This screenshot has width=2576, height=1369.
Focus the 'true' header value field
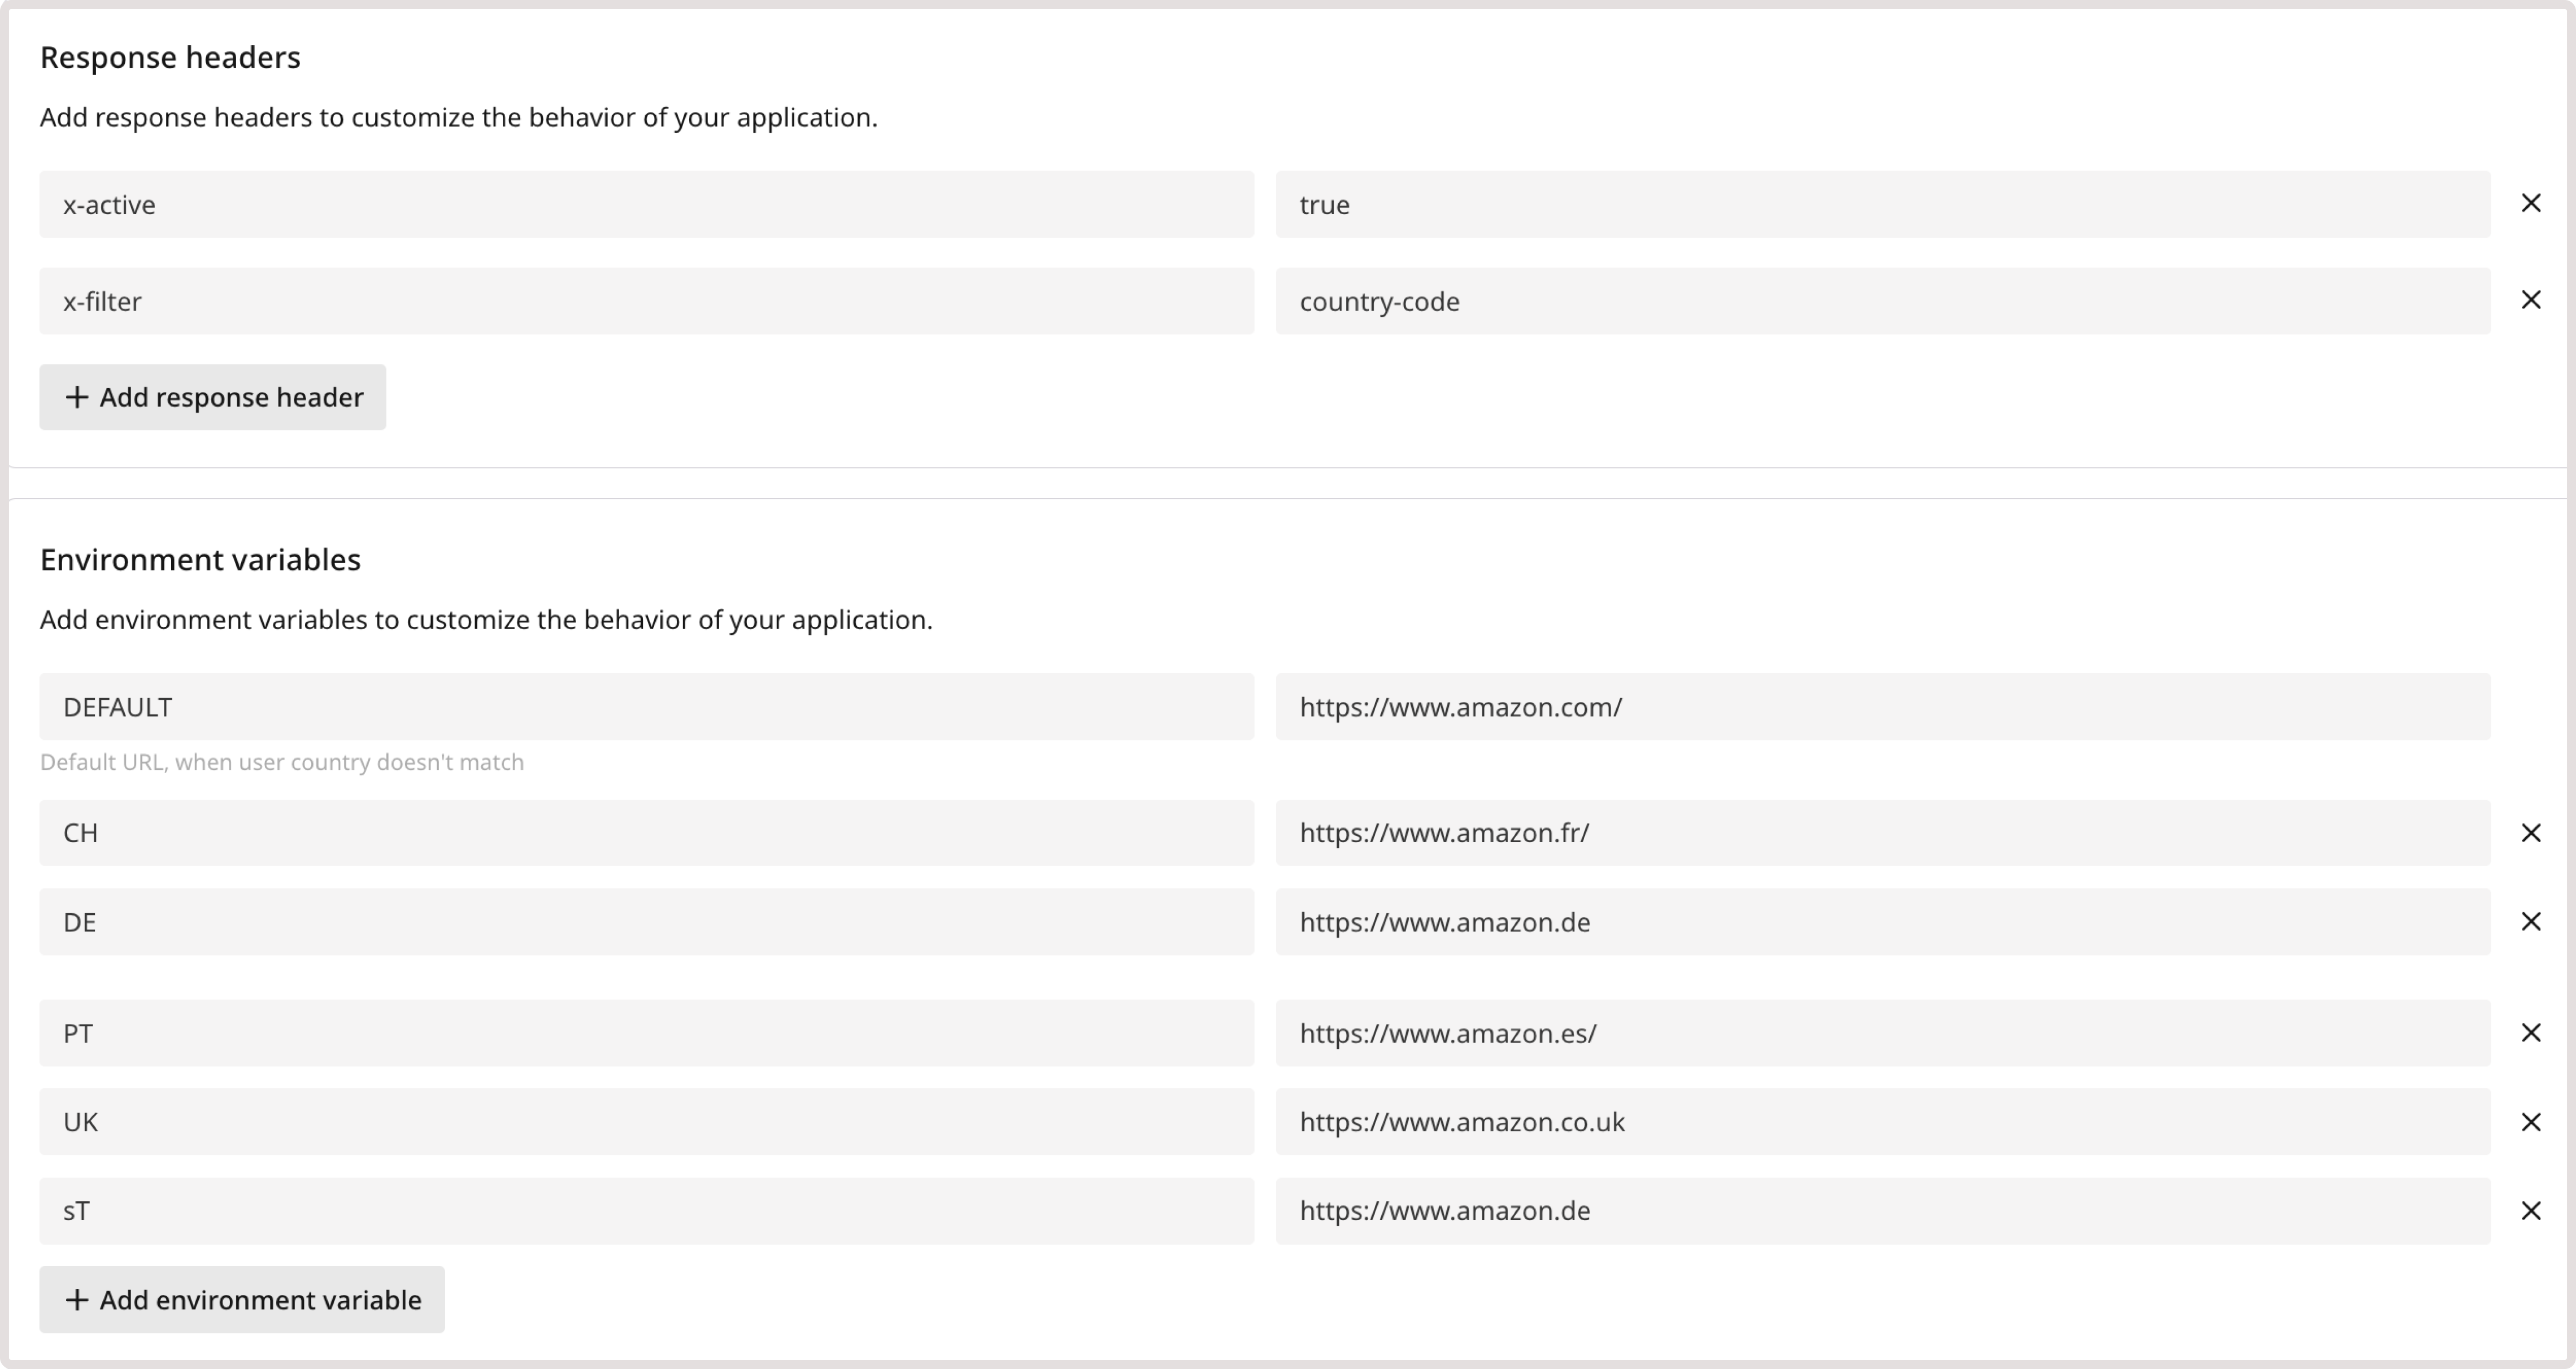pos(1882,205)
